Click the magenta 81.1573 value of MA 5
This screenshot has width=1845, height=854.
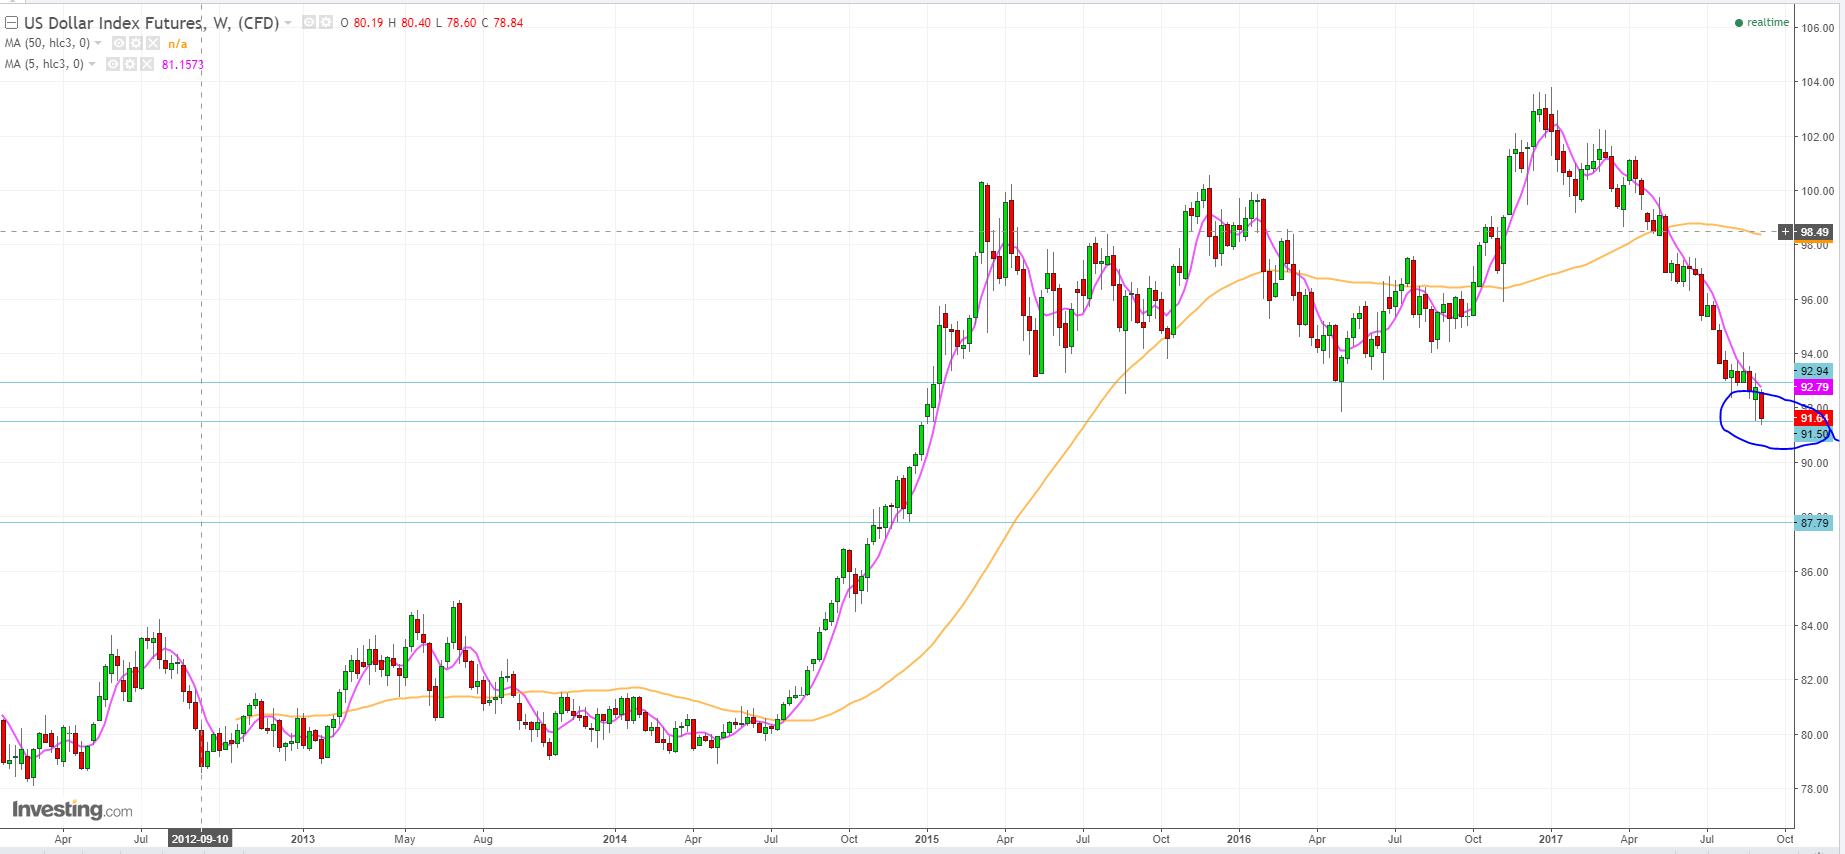pyautogui.click(x=183, y=65)
